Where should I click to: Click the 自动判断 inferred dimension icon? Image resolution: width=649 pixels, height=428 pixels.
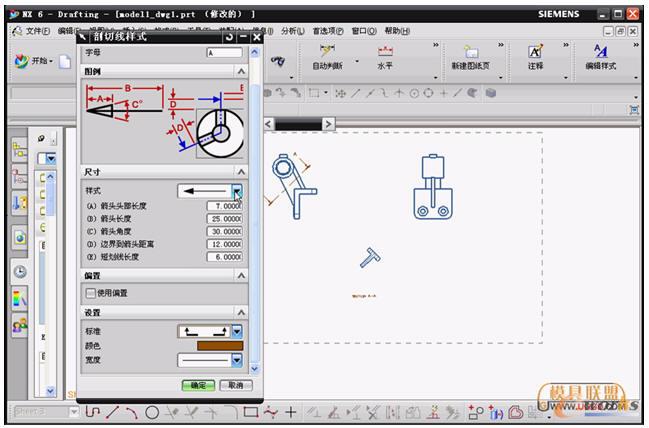327,52
